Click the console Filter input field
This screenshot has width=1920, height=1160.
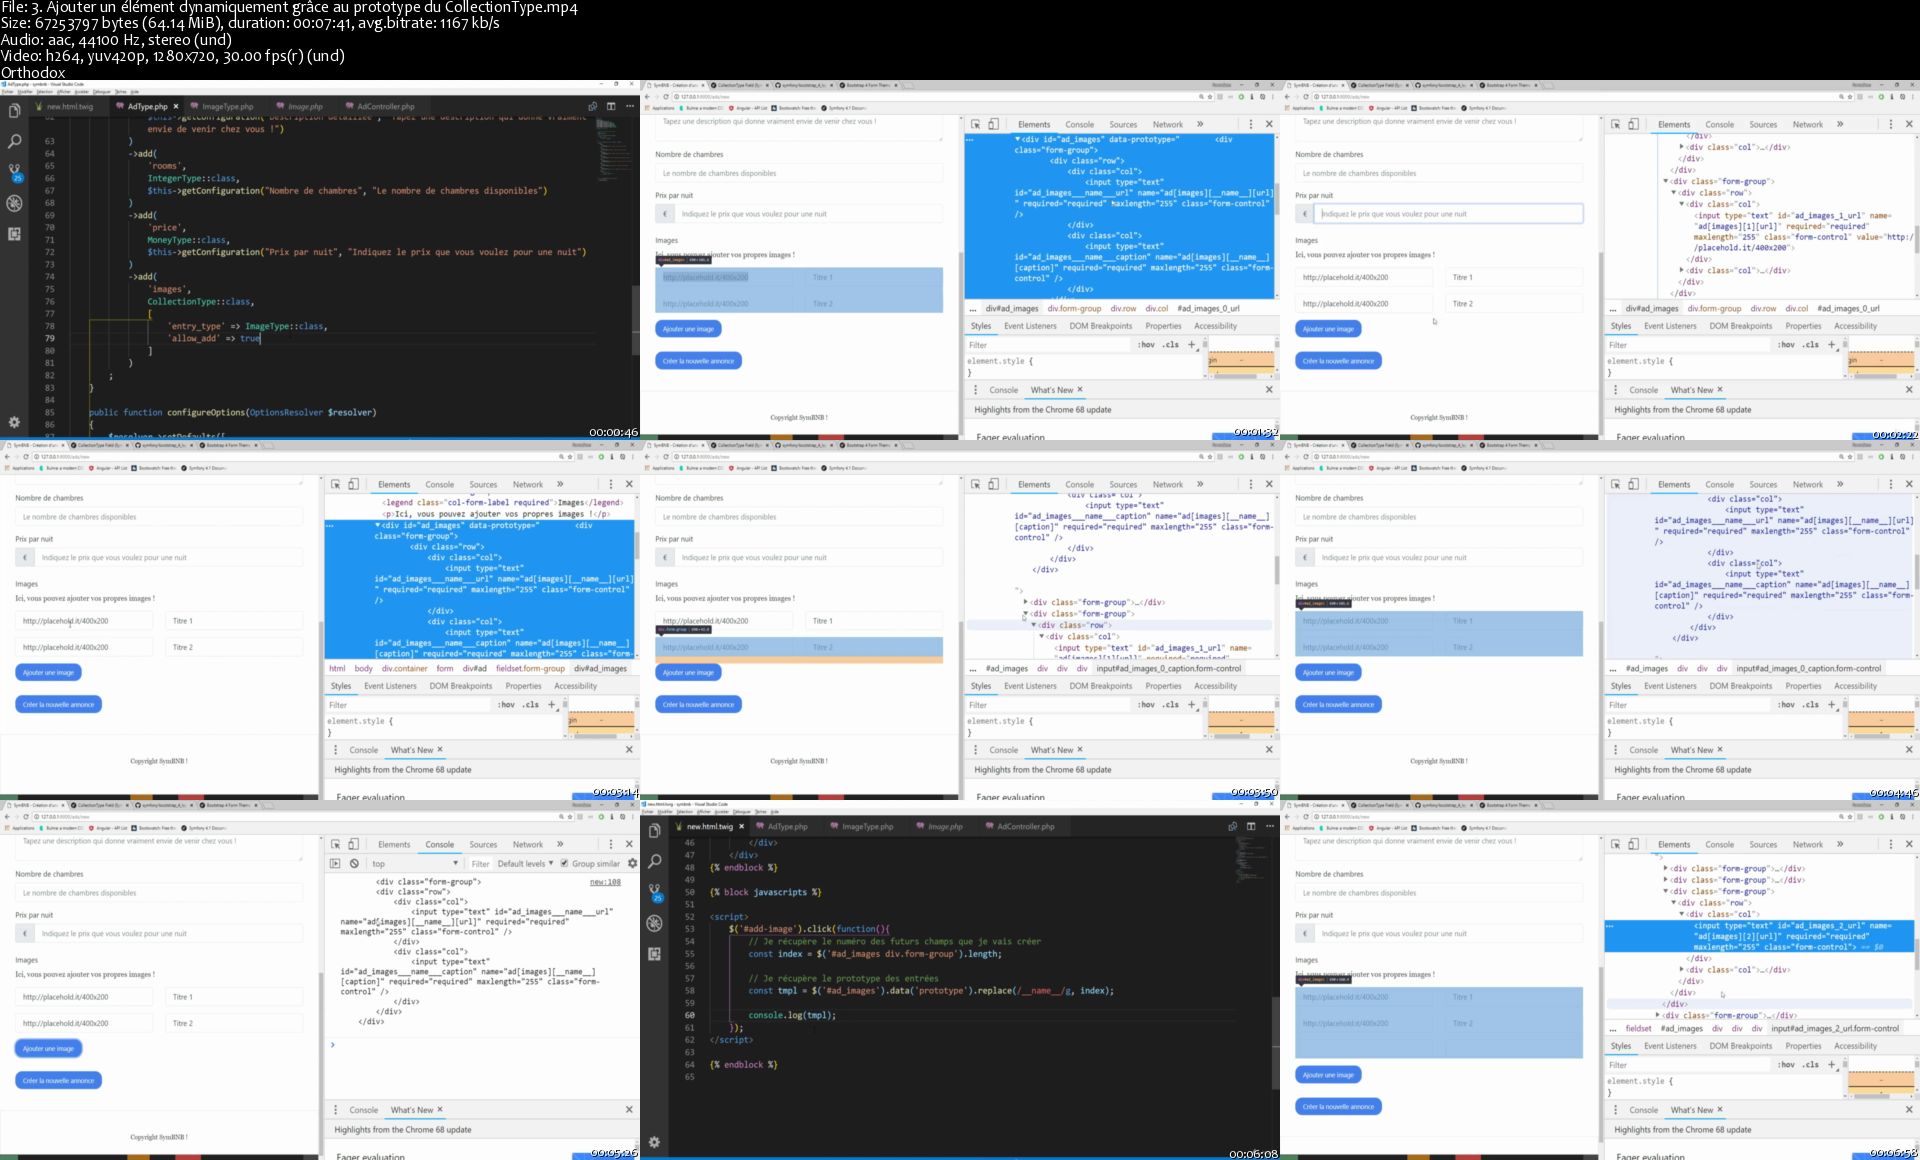point(481,863)
